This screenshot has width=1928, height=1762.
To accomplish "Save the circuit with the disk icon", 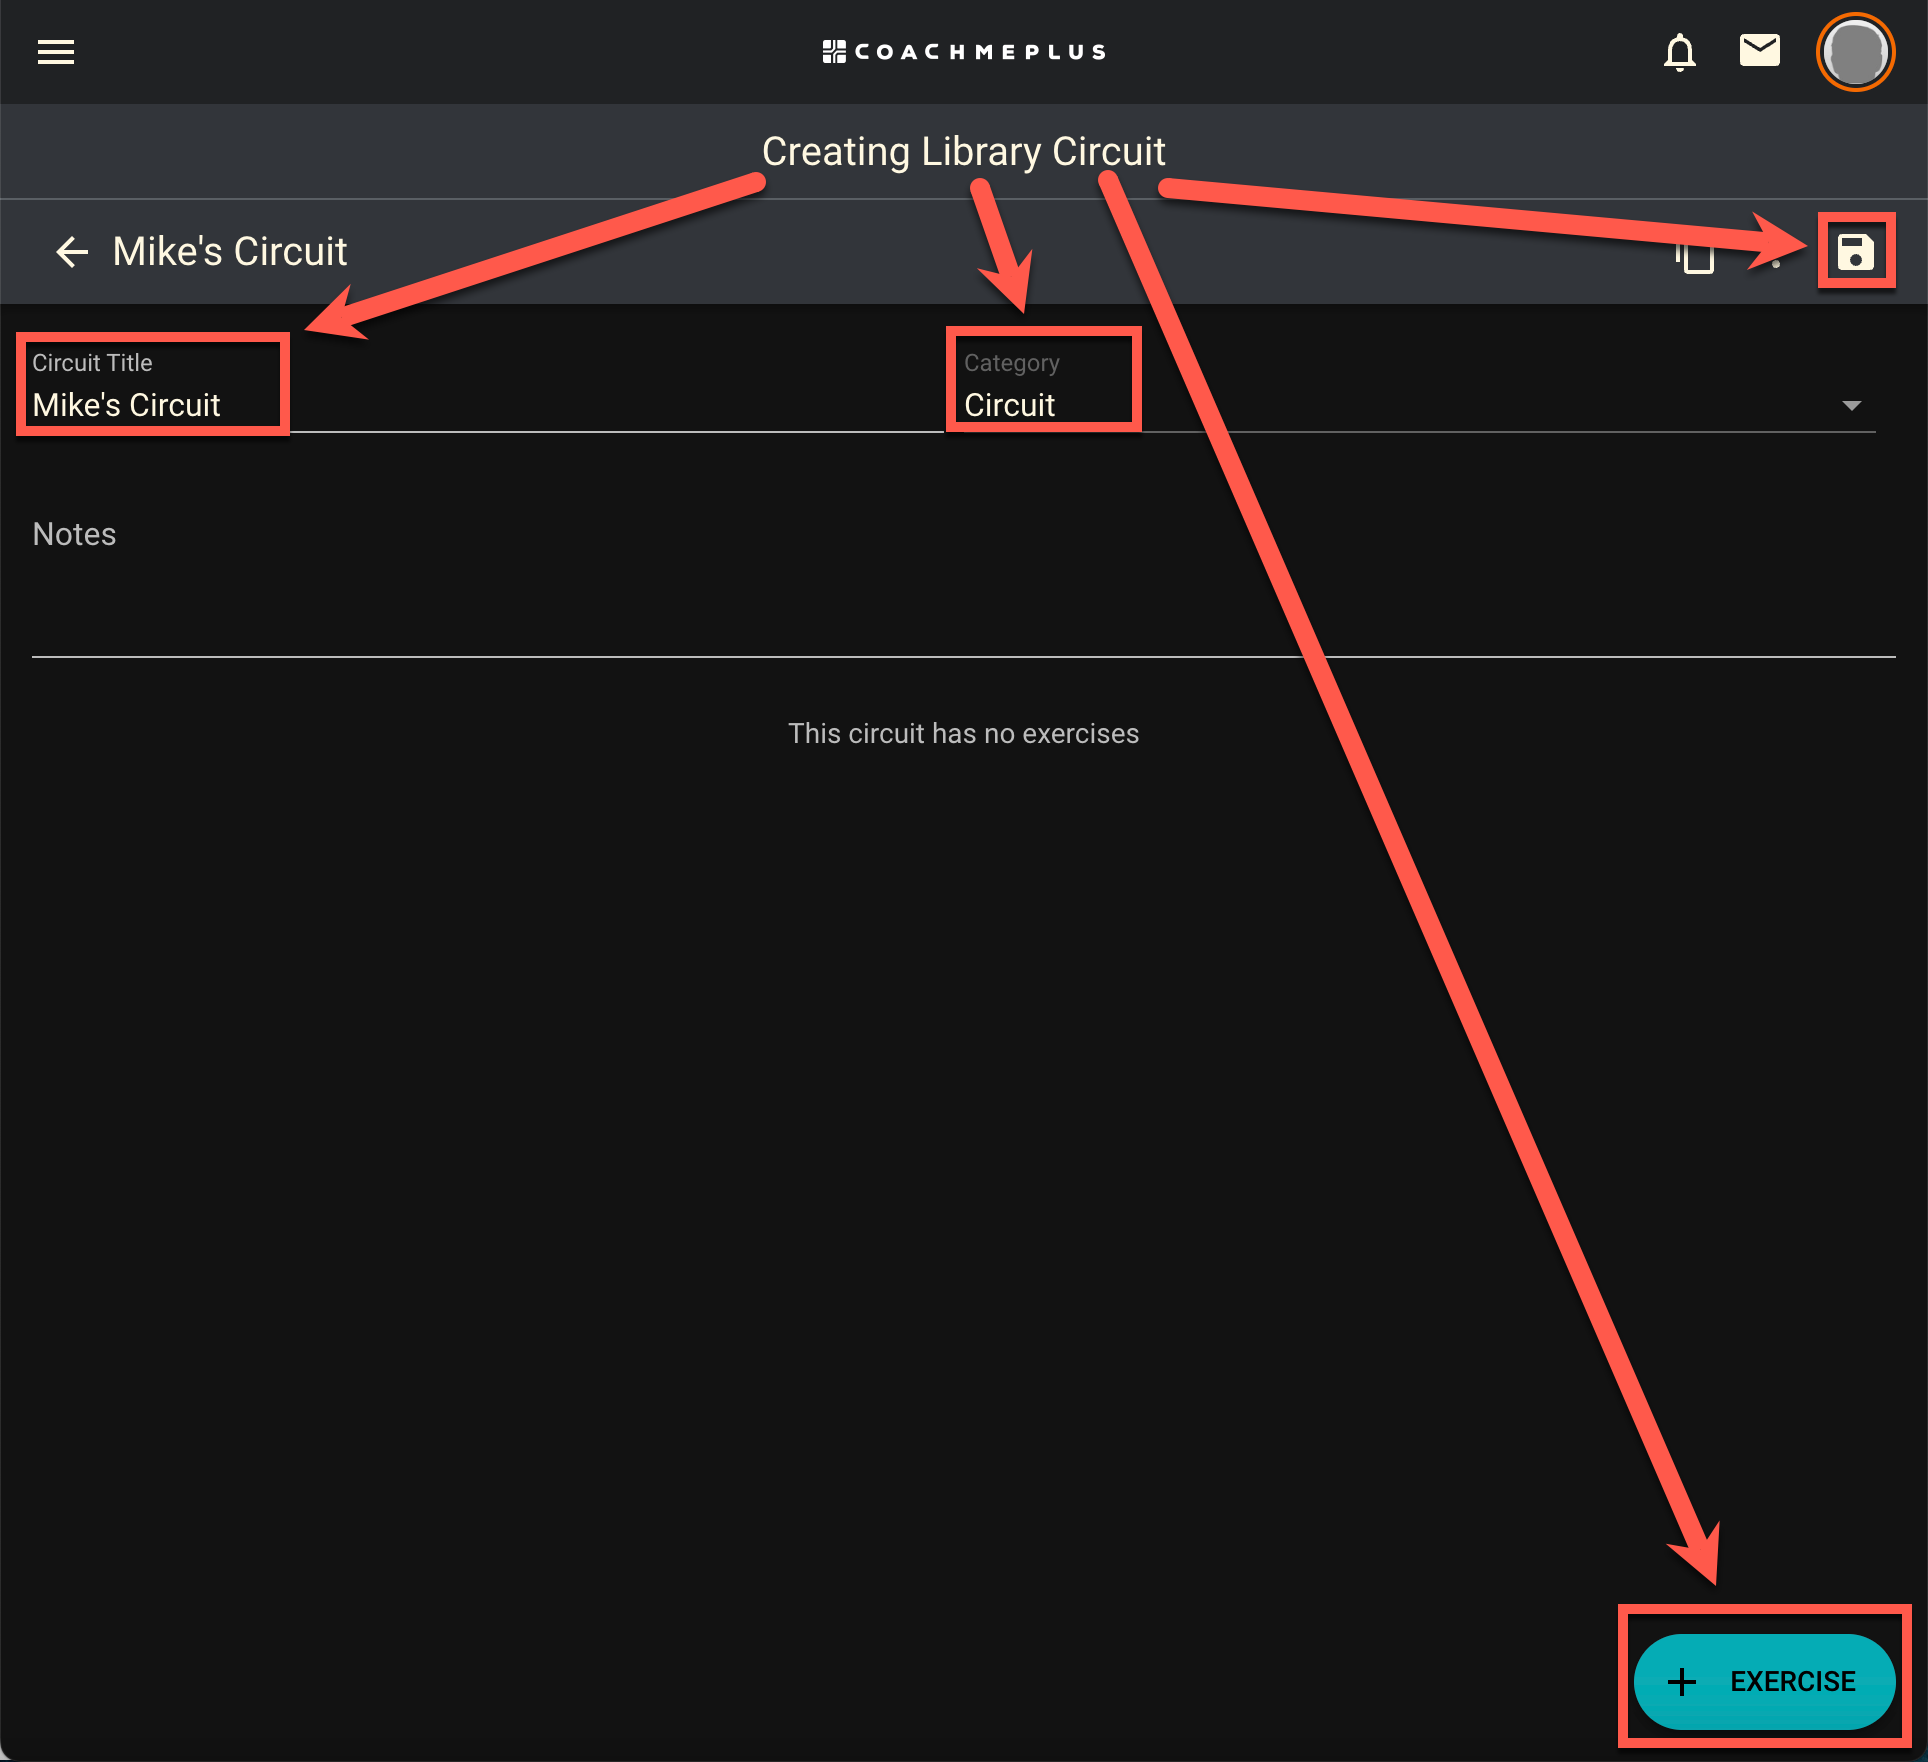I will pos(1856,252).
